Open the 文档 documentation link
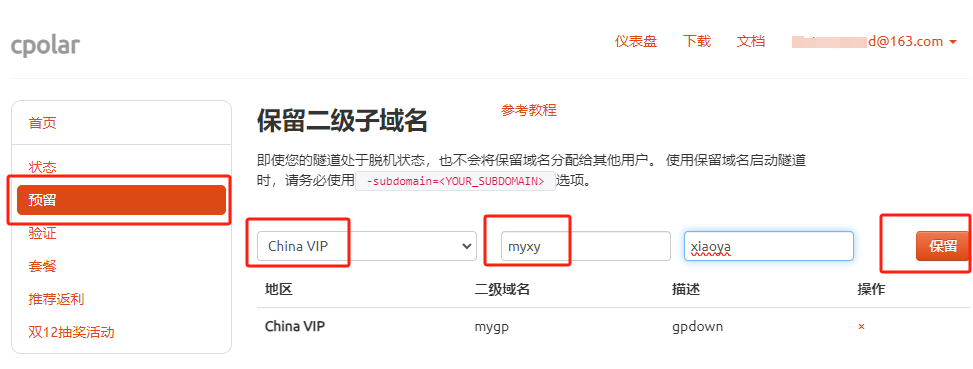The height and width of the screenshot is (369, 973). 751,42
